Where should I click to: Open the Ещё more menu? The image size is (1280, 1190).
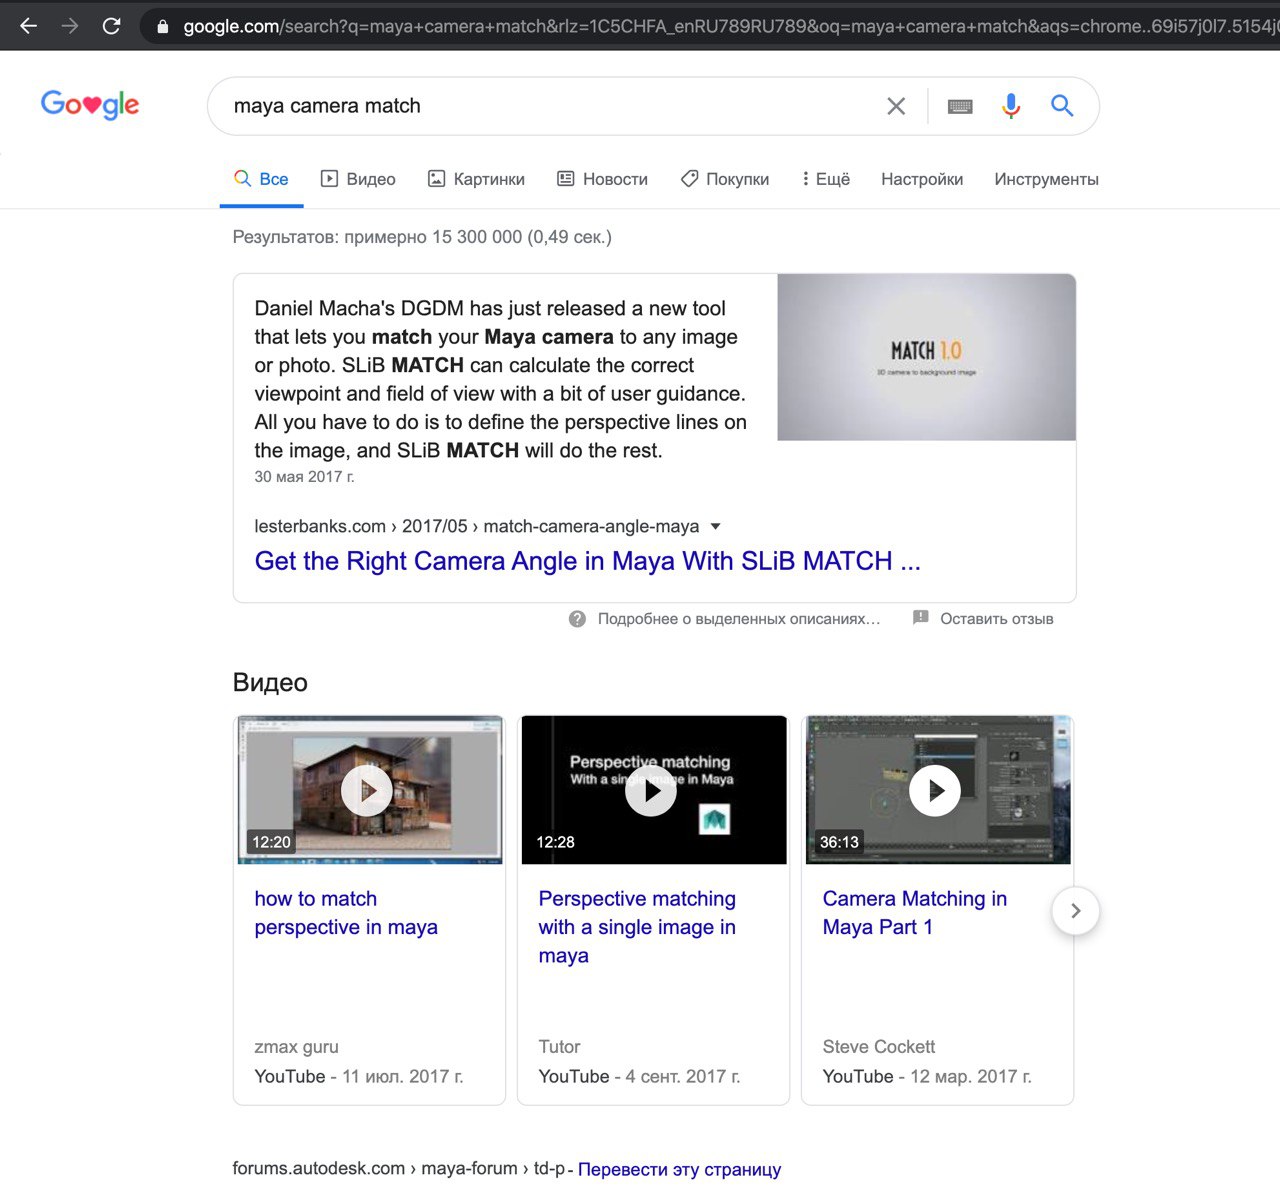[826, 179]
